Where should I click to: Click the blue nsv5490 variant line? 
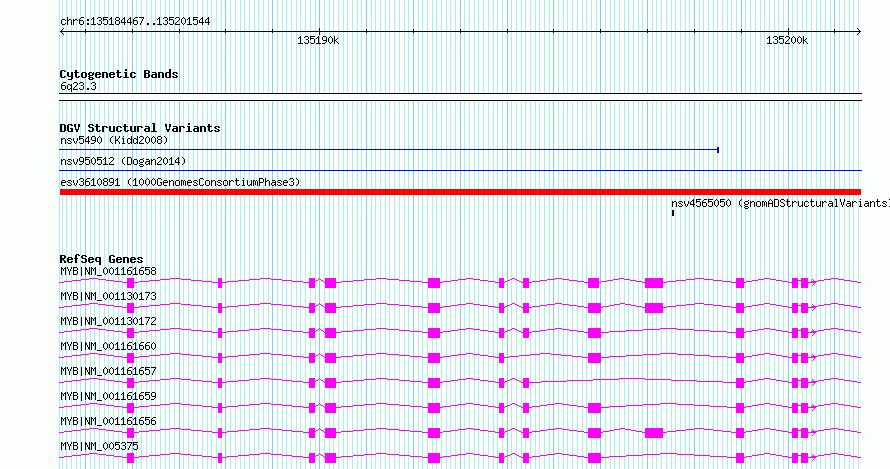click(x=389, y=150)
